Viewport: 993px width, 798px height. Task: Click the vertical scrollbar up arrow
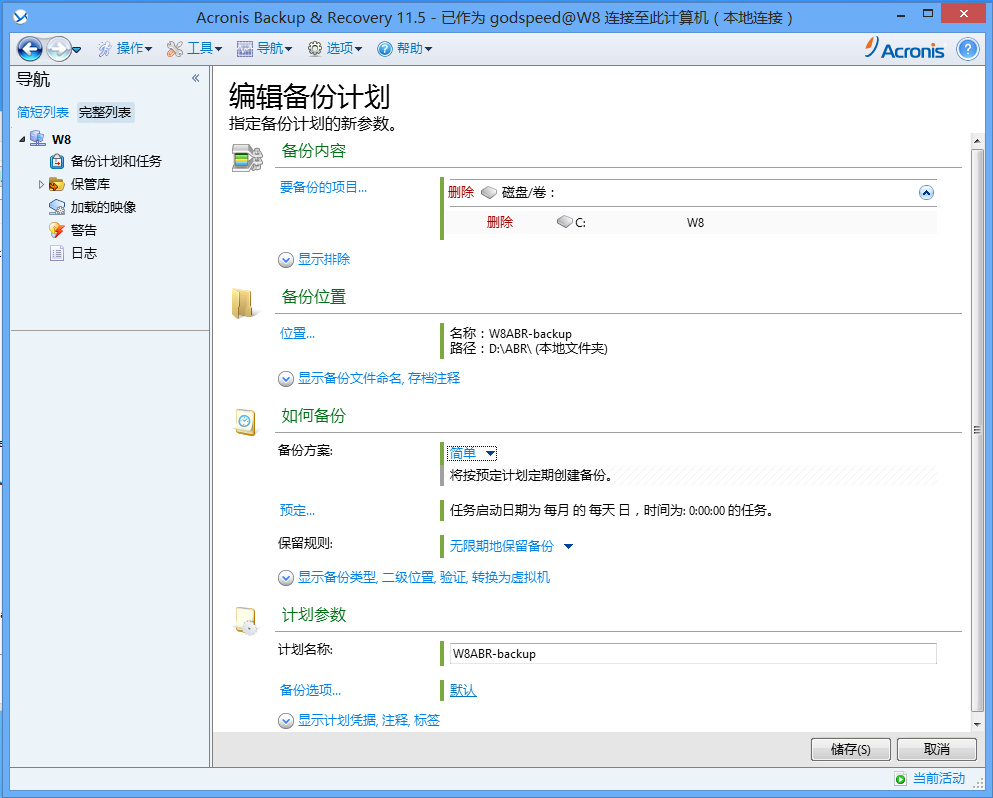tap(977, 141)
